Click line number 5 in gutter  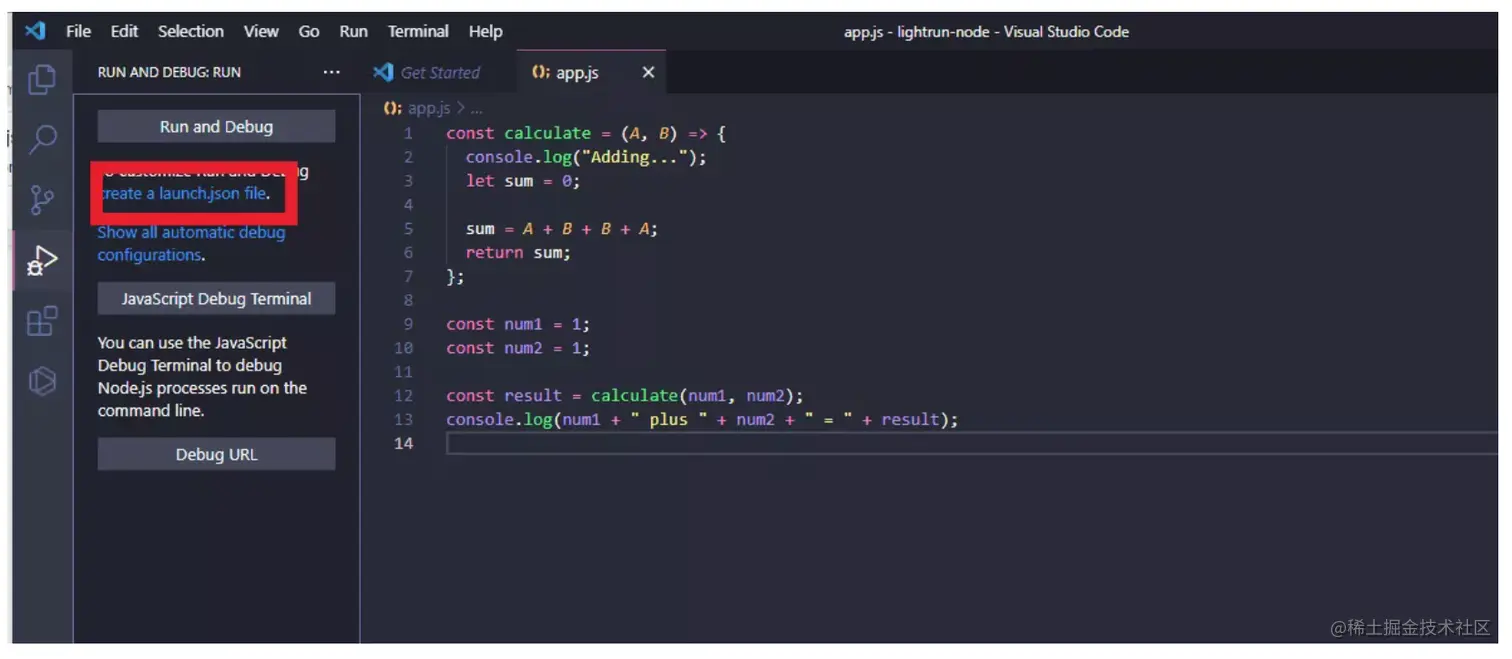[408, 228]
